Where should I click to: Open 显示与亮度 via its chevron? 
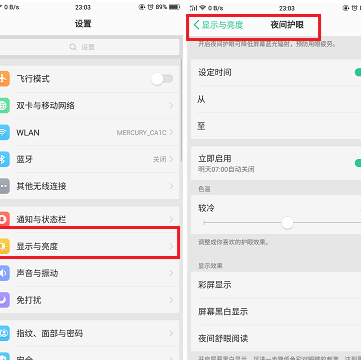pyautogui.click(x=171, y=246)
